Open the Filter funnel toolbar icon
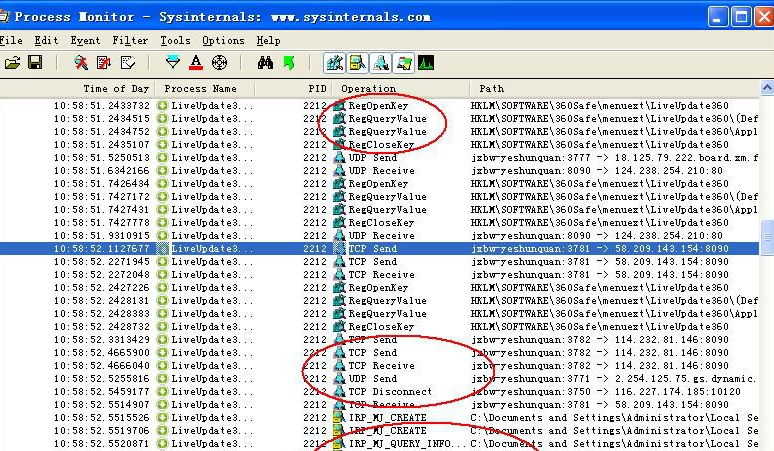774x451 pixels. click(173, 63)
